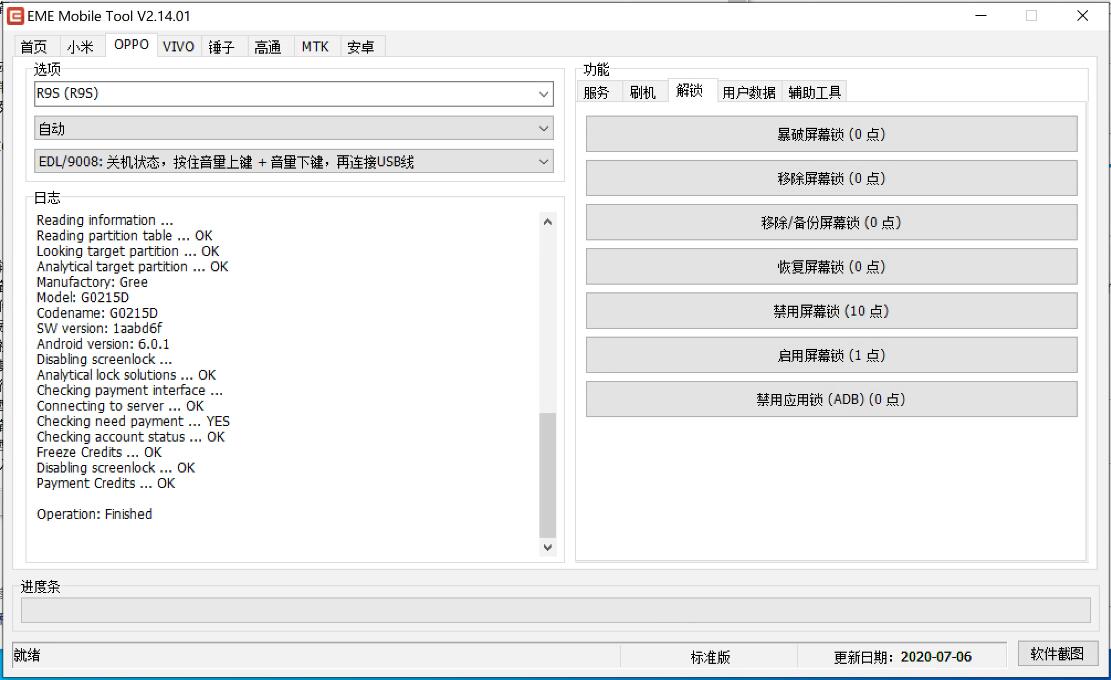
Task: Switch to the 辅助工具 function tab
Action: (815, 92)
